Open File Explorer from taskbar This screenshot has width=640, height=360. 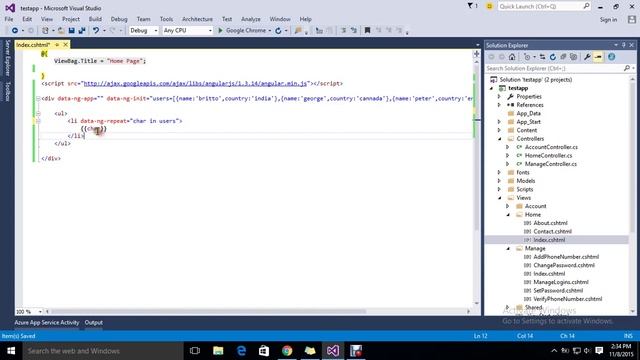(218, 351)
